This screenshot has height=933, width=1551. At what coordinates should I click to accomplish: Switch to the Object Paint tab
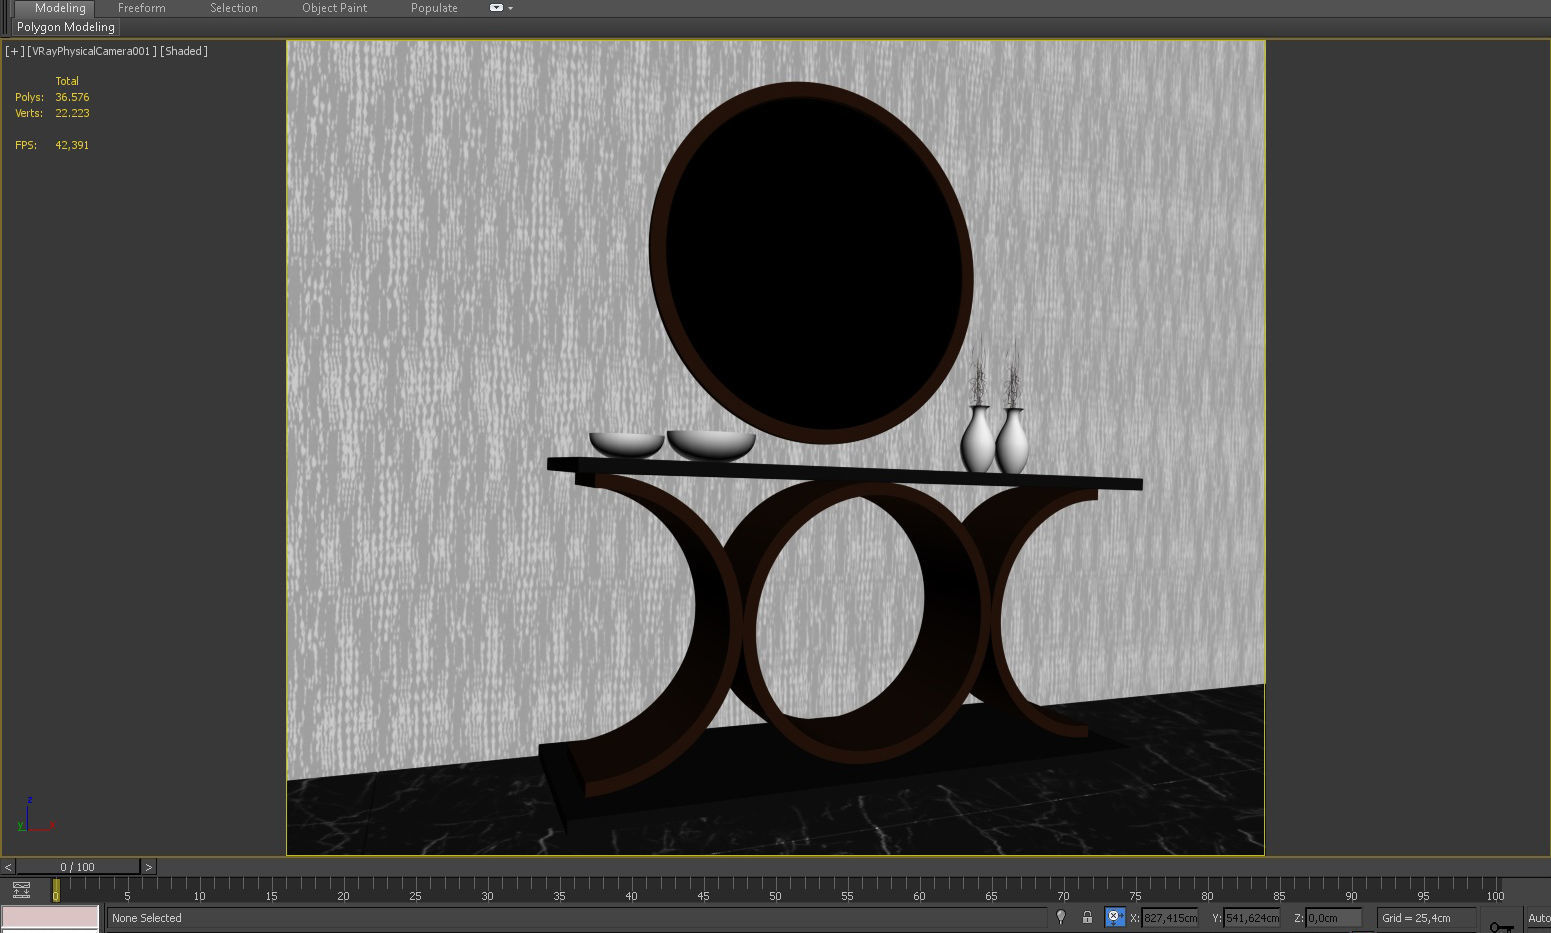tap(335, 8)
